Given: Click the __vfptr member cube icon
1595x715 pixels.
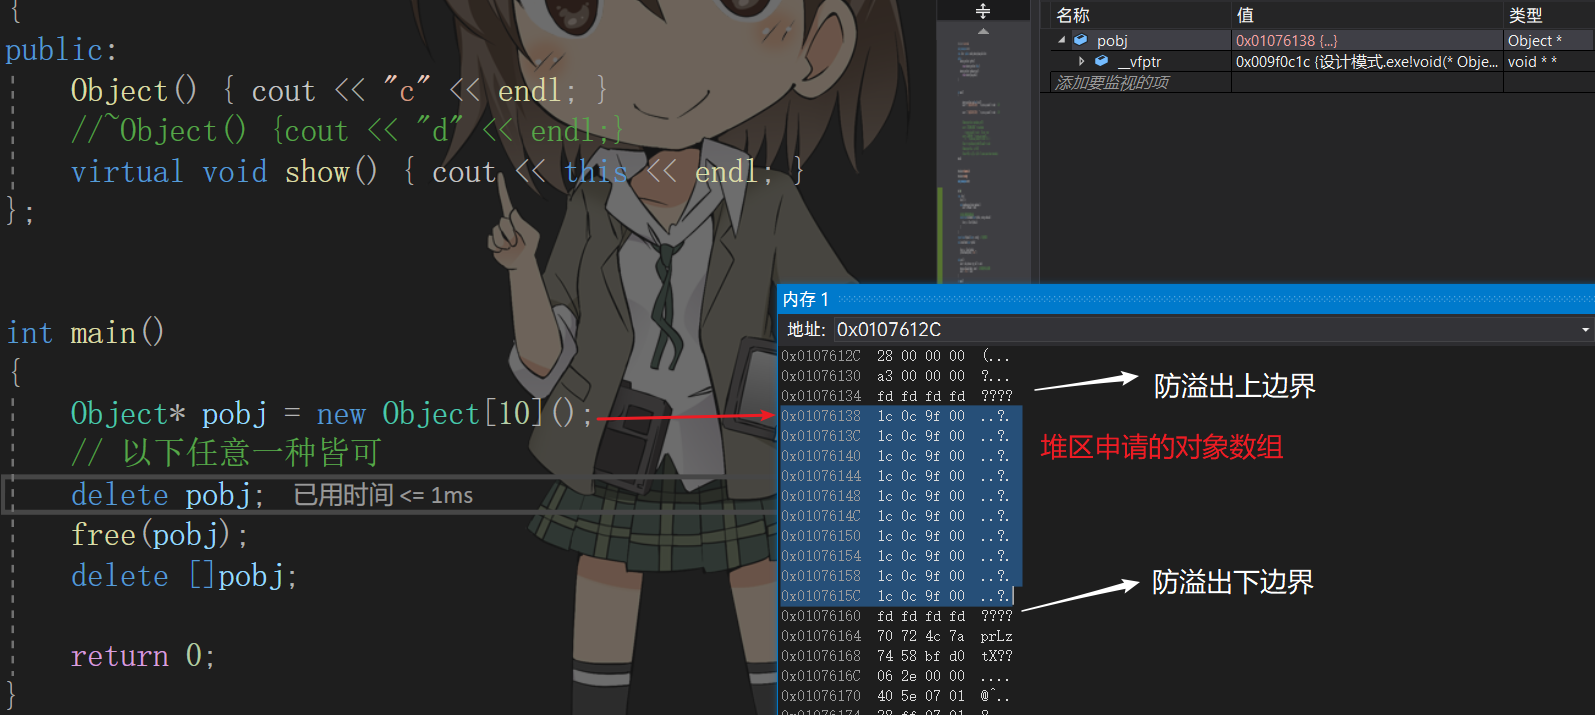Looking at the screenshot, I should [1101, 61].
